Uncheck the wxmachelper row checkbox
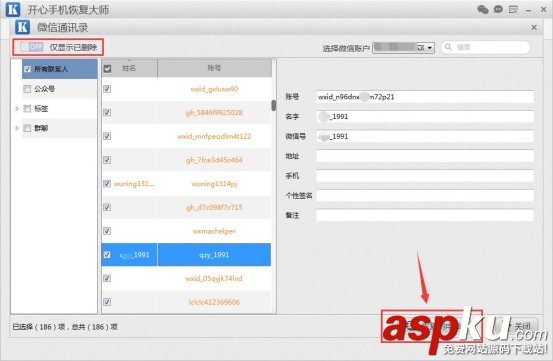The image size is (553, 361). point(107,231)
